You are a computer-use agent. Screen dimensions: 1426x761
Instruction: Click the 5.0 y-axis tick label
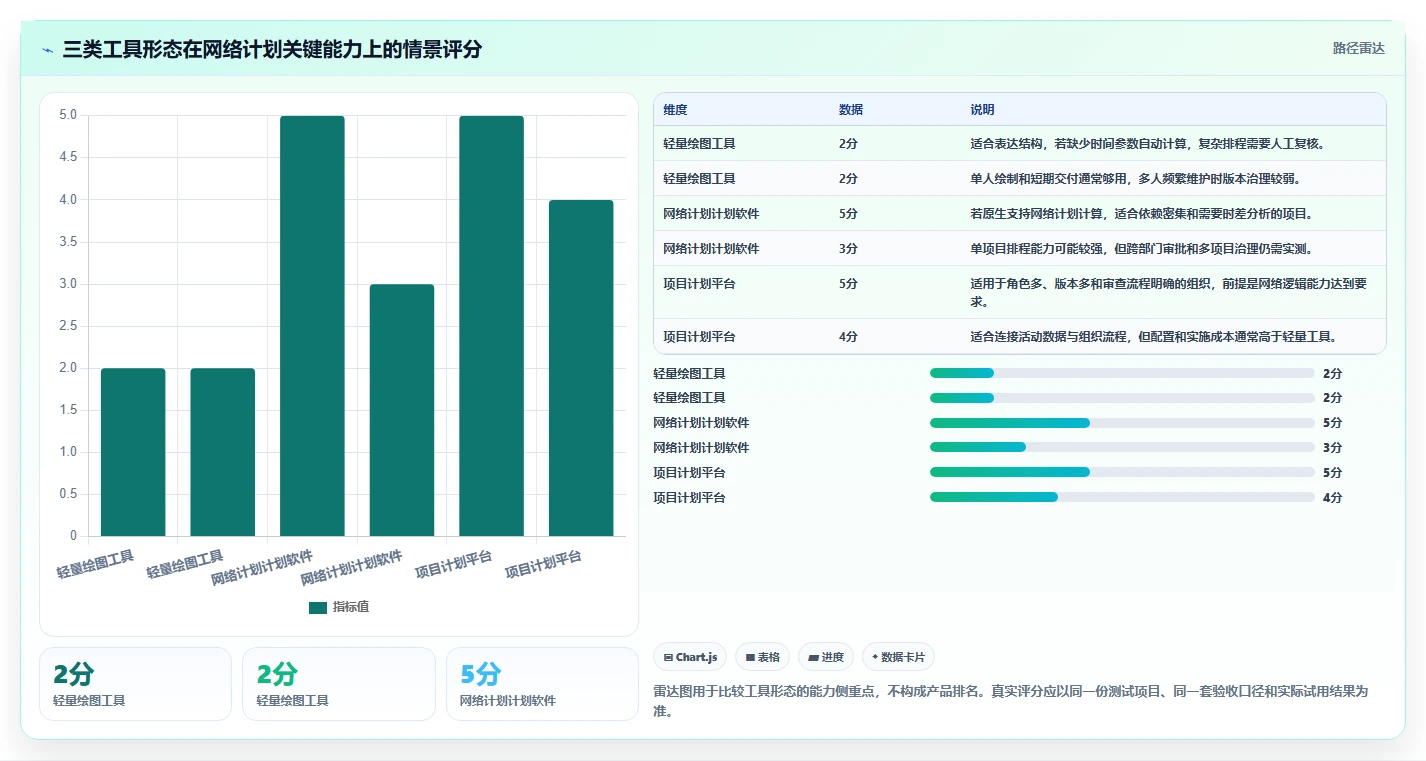pos(68,115)
